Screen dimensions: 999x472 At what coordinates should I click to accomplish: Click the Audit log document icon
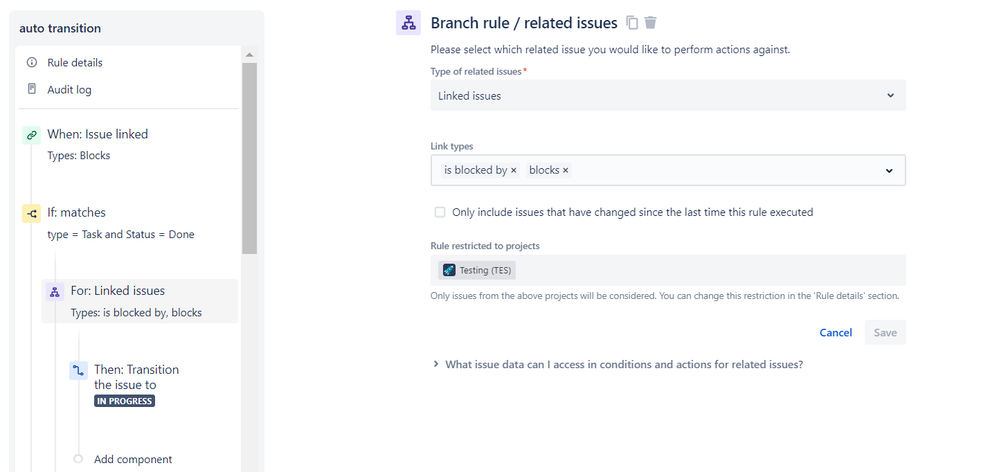coord(32,89)
